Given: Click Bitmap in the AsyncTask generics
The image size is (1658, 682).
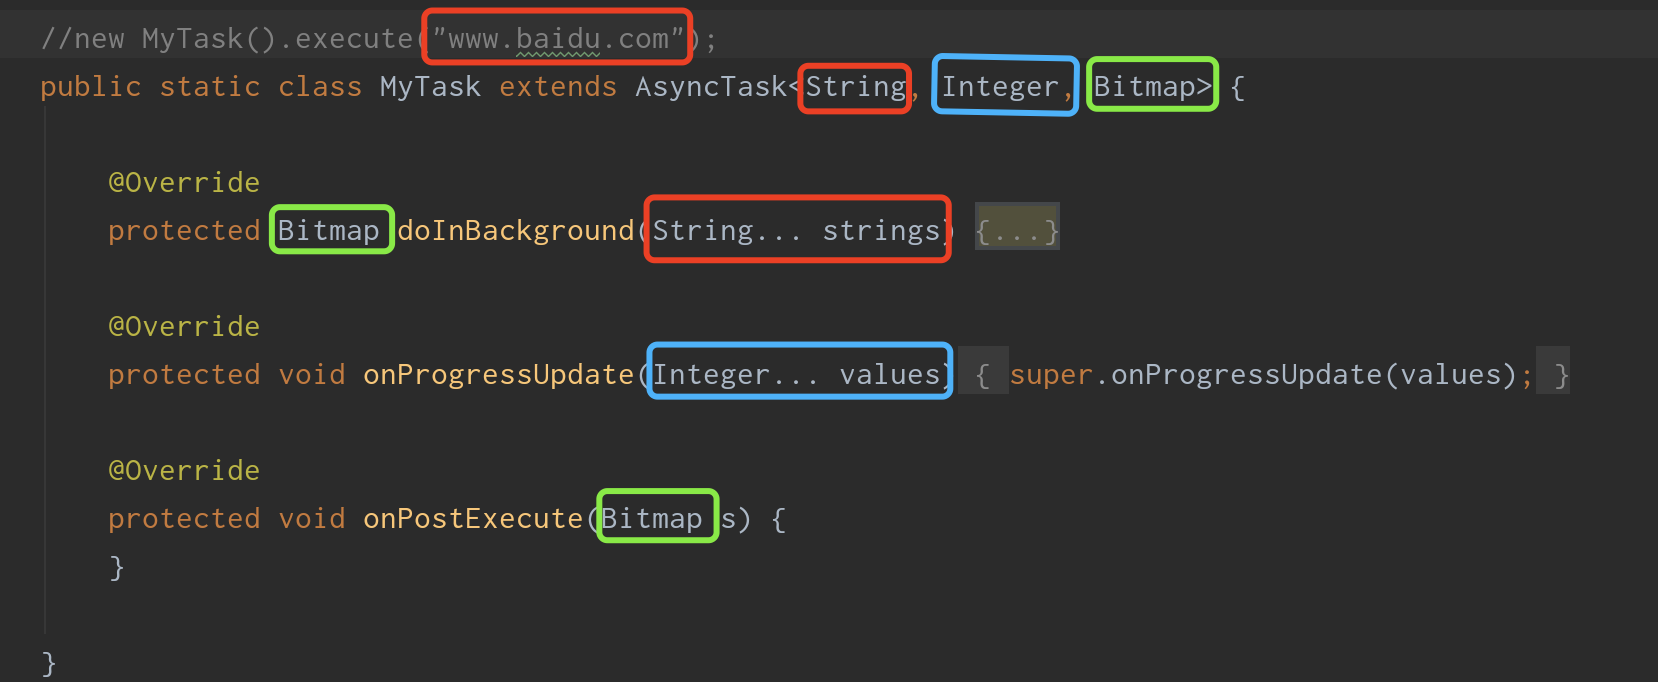Looking at the screenshot, I should point(1145,87).
